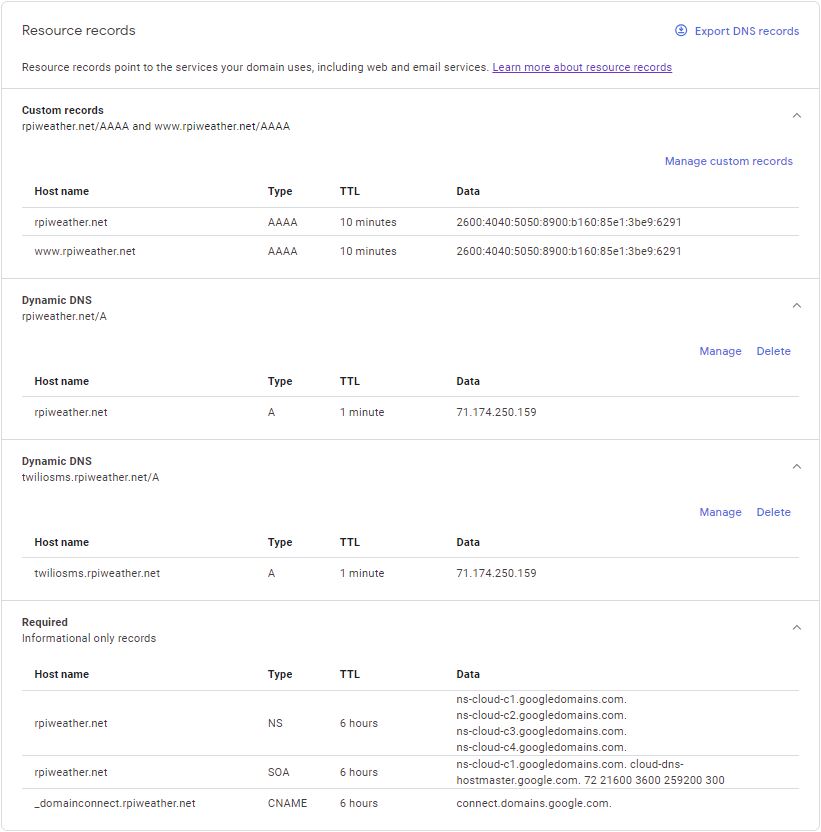Select the www.rpiweather.net AAAA host name

click(x=85, y=251)
